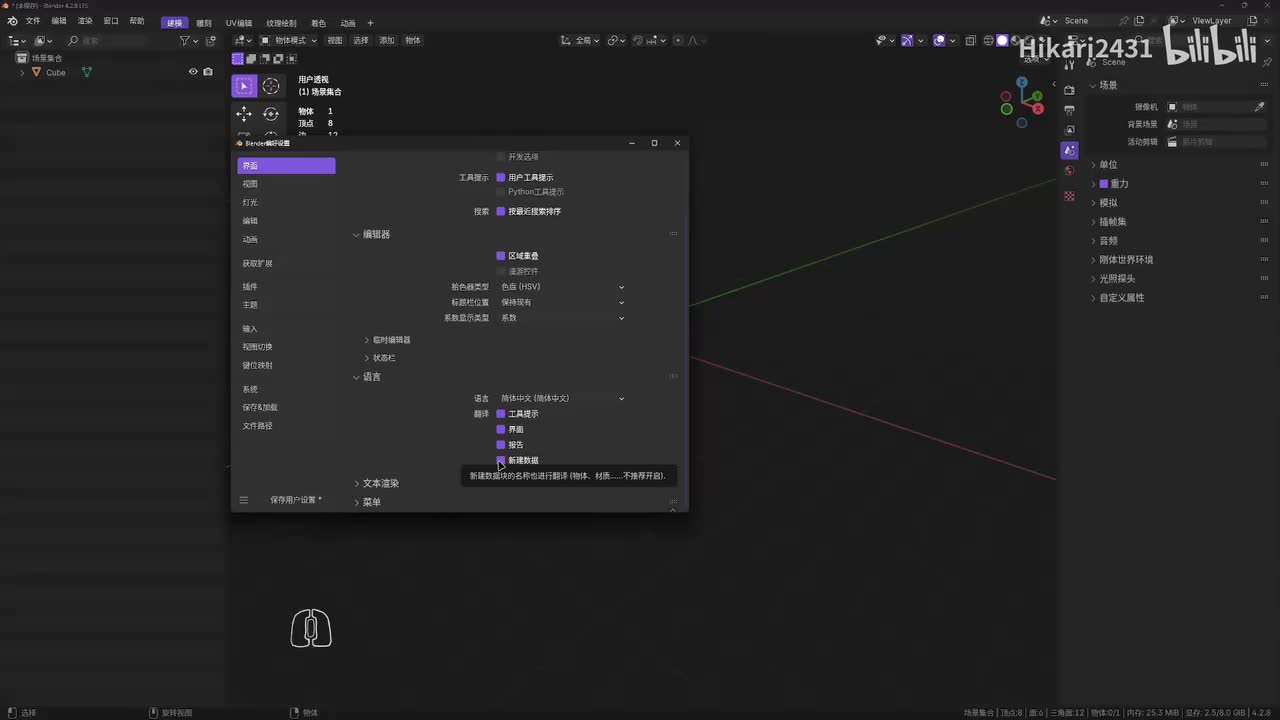
Task: Toggle Cube visibility eye in outliner
Action: [194, 72]
